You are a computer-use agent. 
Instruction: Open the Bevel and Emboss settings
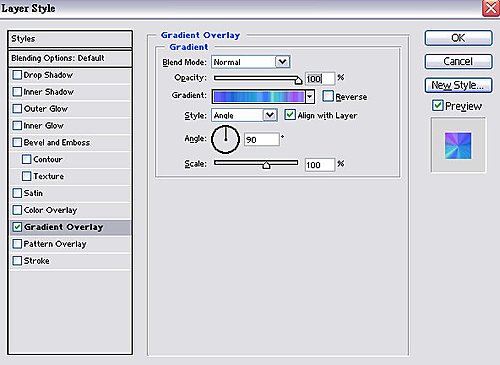click(x=57, y=143)
